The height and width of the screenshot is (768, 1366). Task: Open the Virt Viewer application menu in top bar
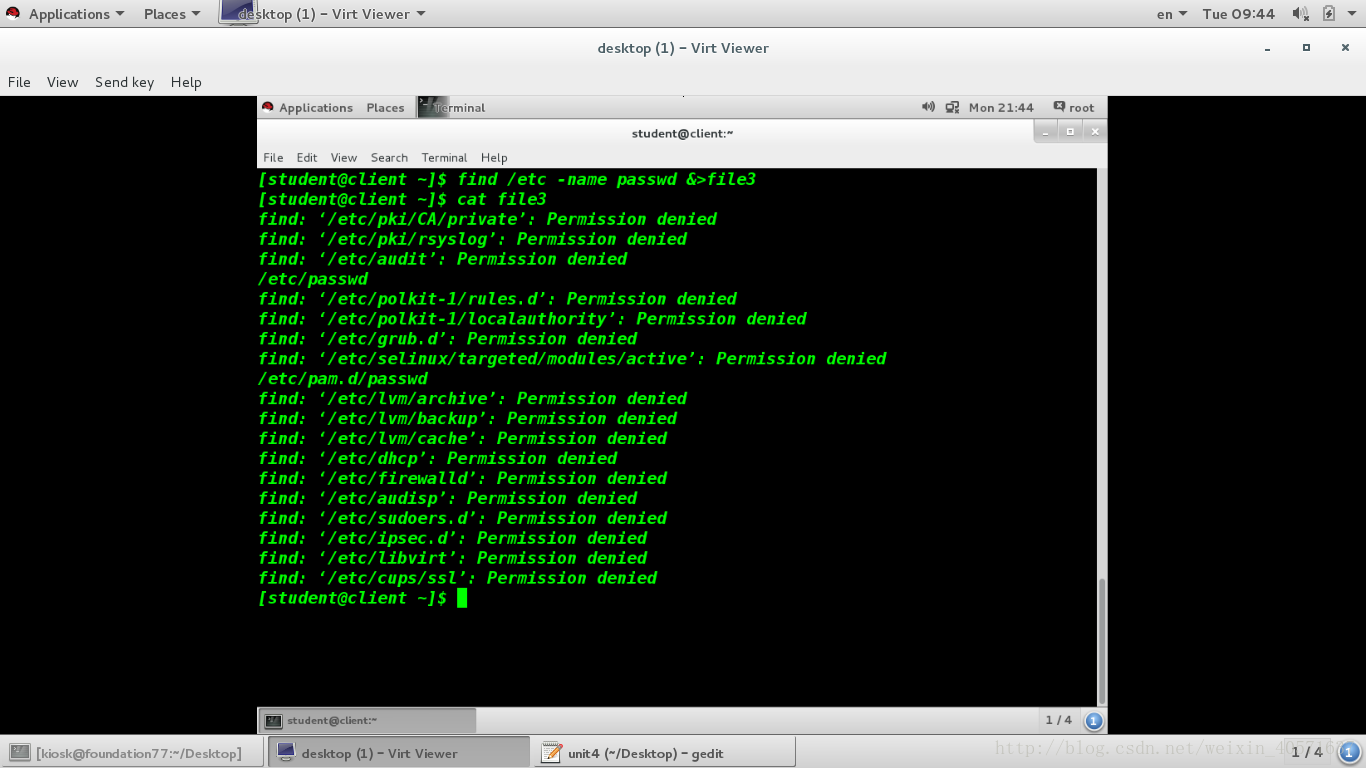(x=323, y=14)
